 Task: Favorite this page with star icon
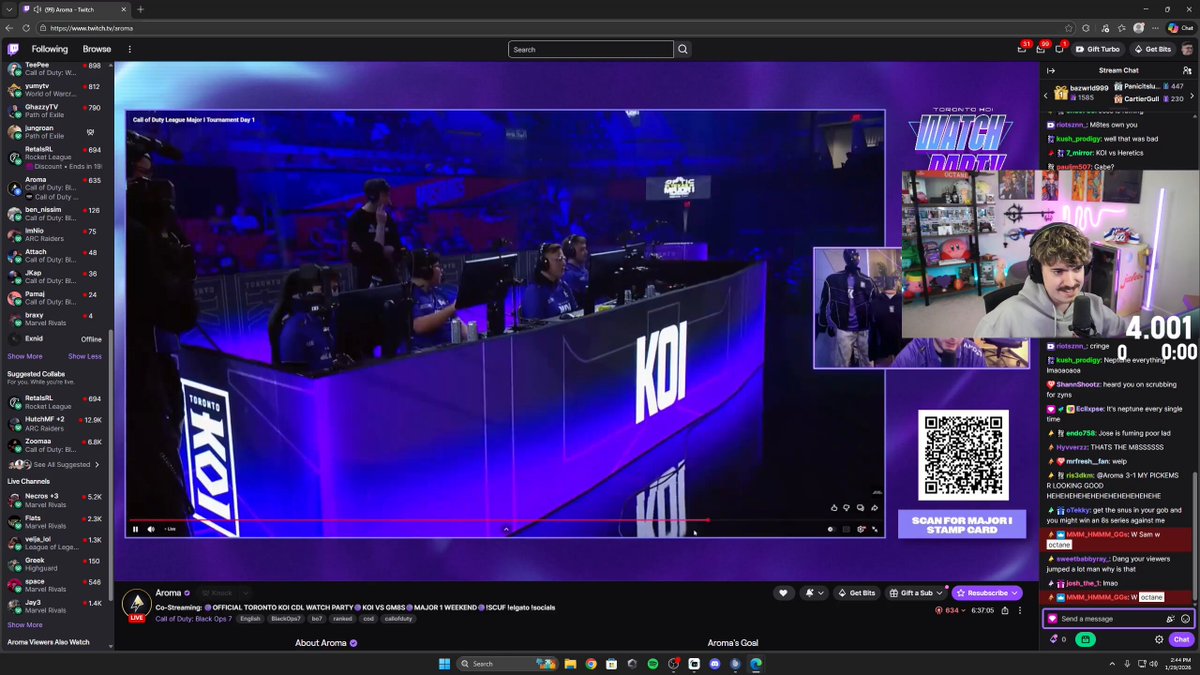tap(1069, 28)
